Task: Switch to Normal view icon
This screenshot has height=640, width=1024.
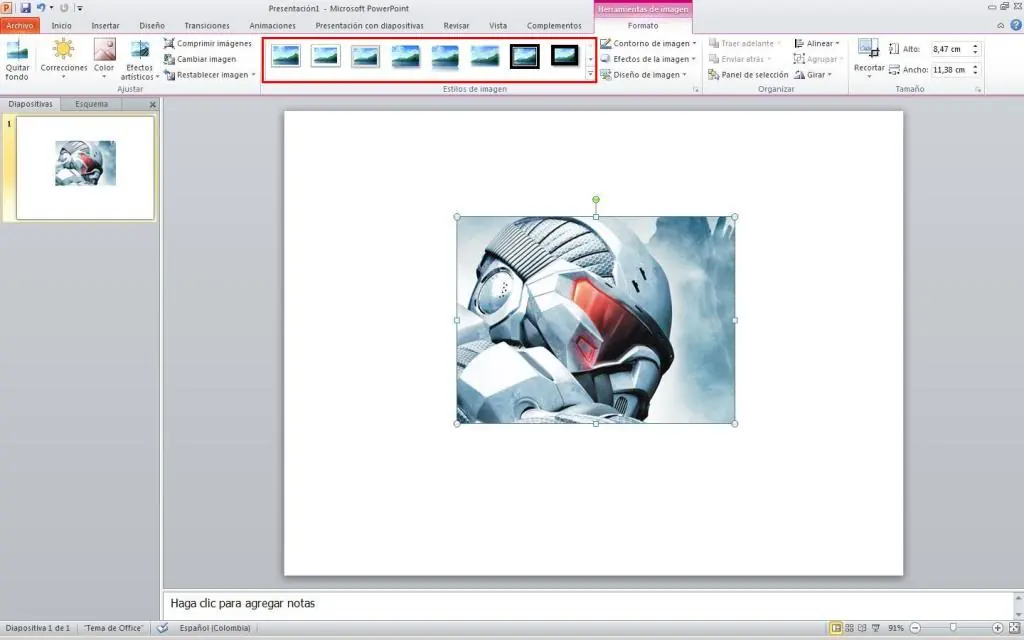Action: click(x=836, y=628)
